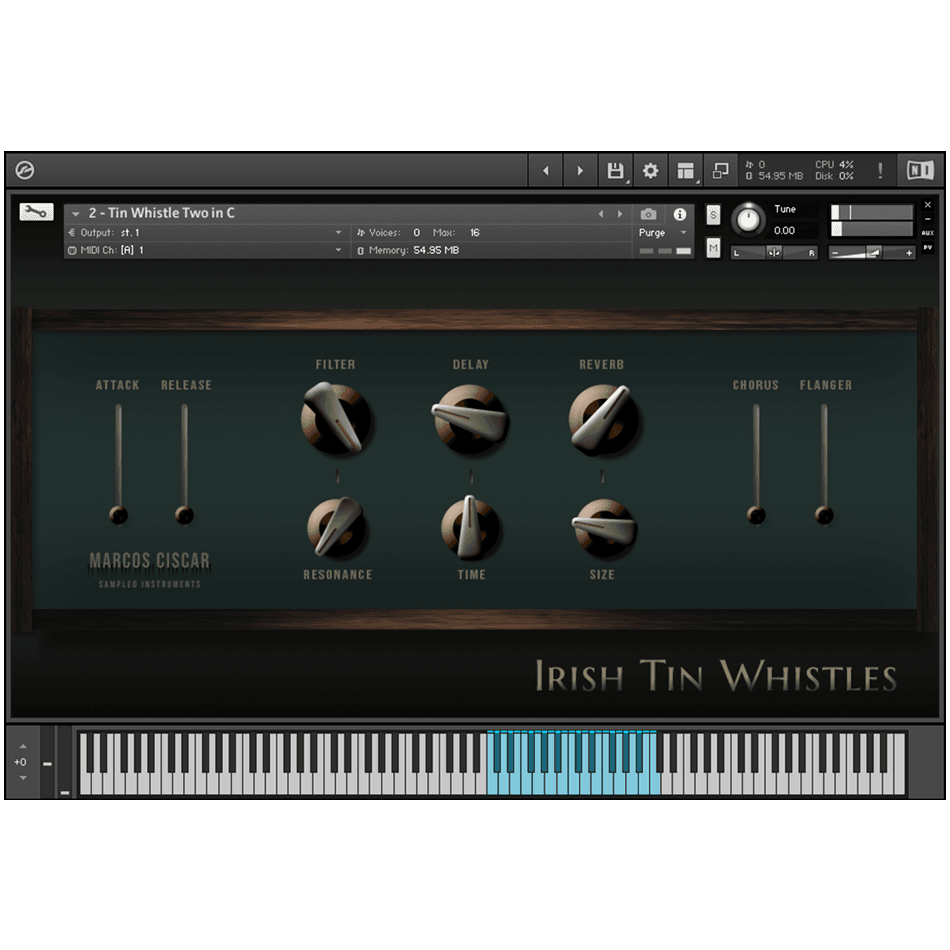Open the Purge dropdown menu

coord(664,233)
